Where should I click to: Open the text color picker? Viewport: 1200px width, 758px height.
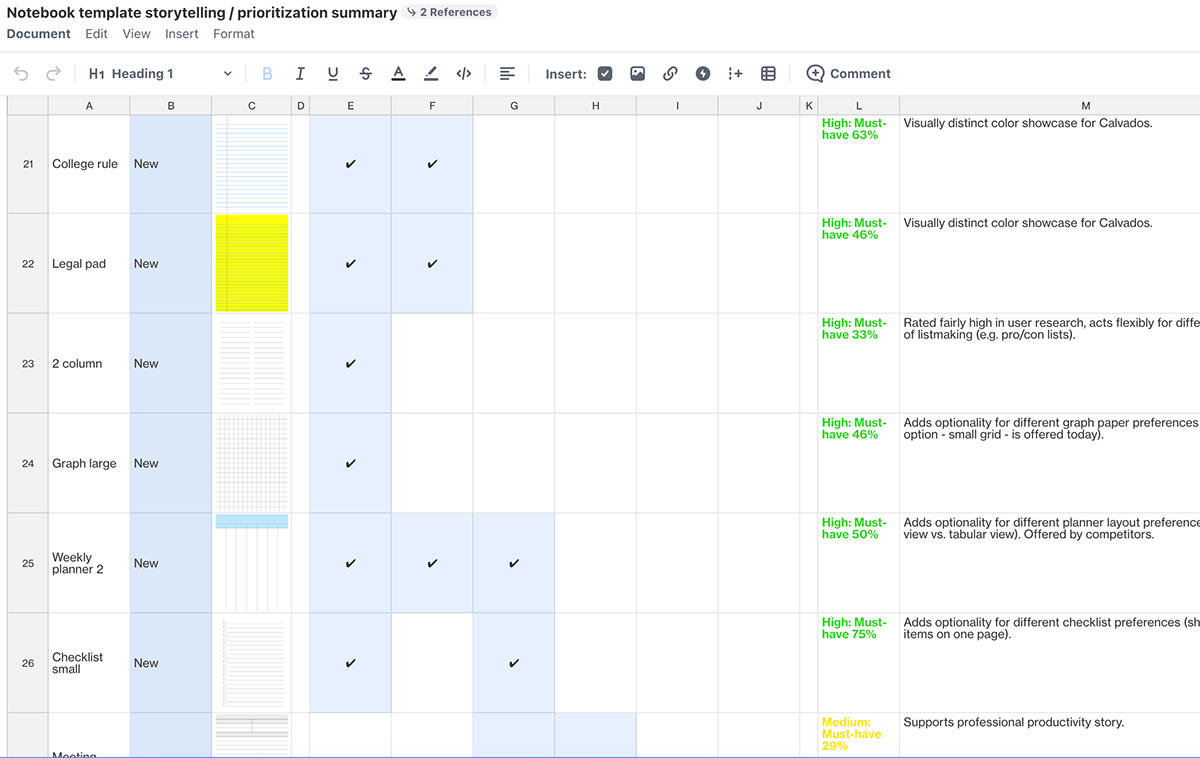click(x=399, y=73)
